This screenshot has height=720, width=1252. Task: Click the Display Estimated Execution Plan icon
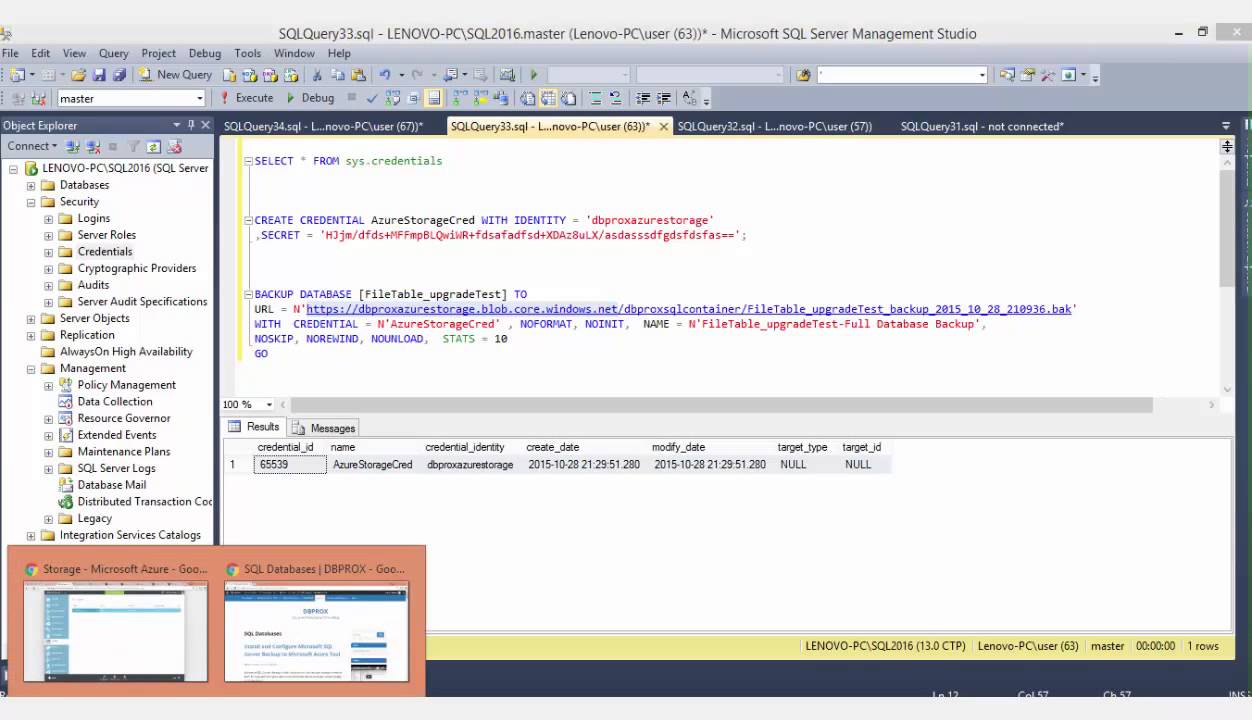[392, 98]
